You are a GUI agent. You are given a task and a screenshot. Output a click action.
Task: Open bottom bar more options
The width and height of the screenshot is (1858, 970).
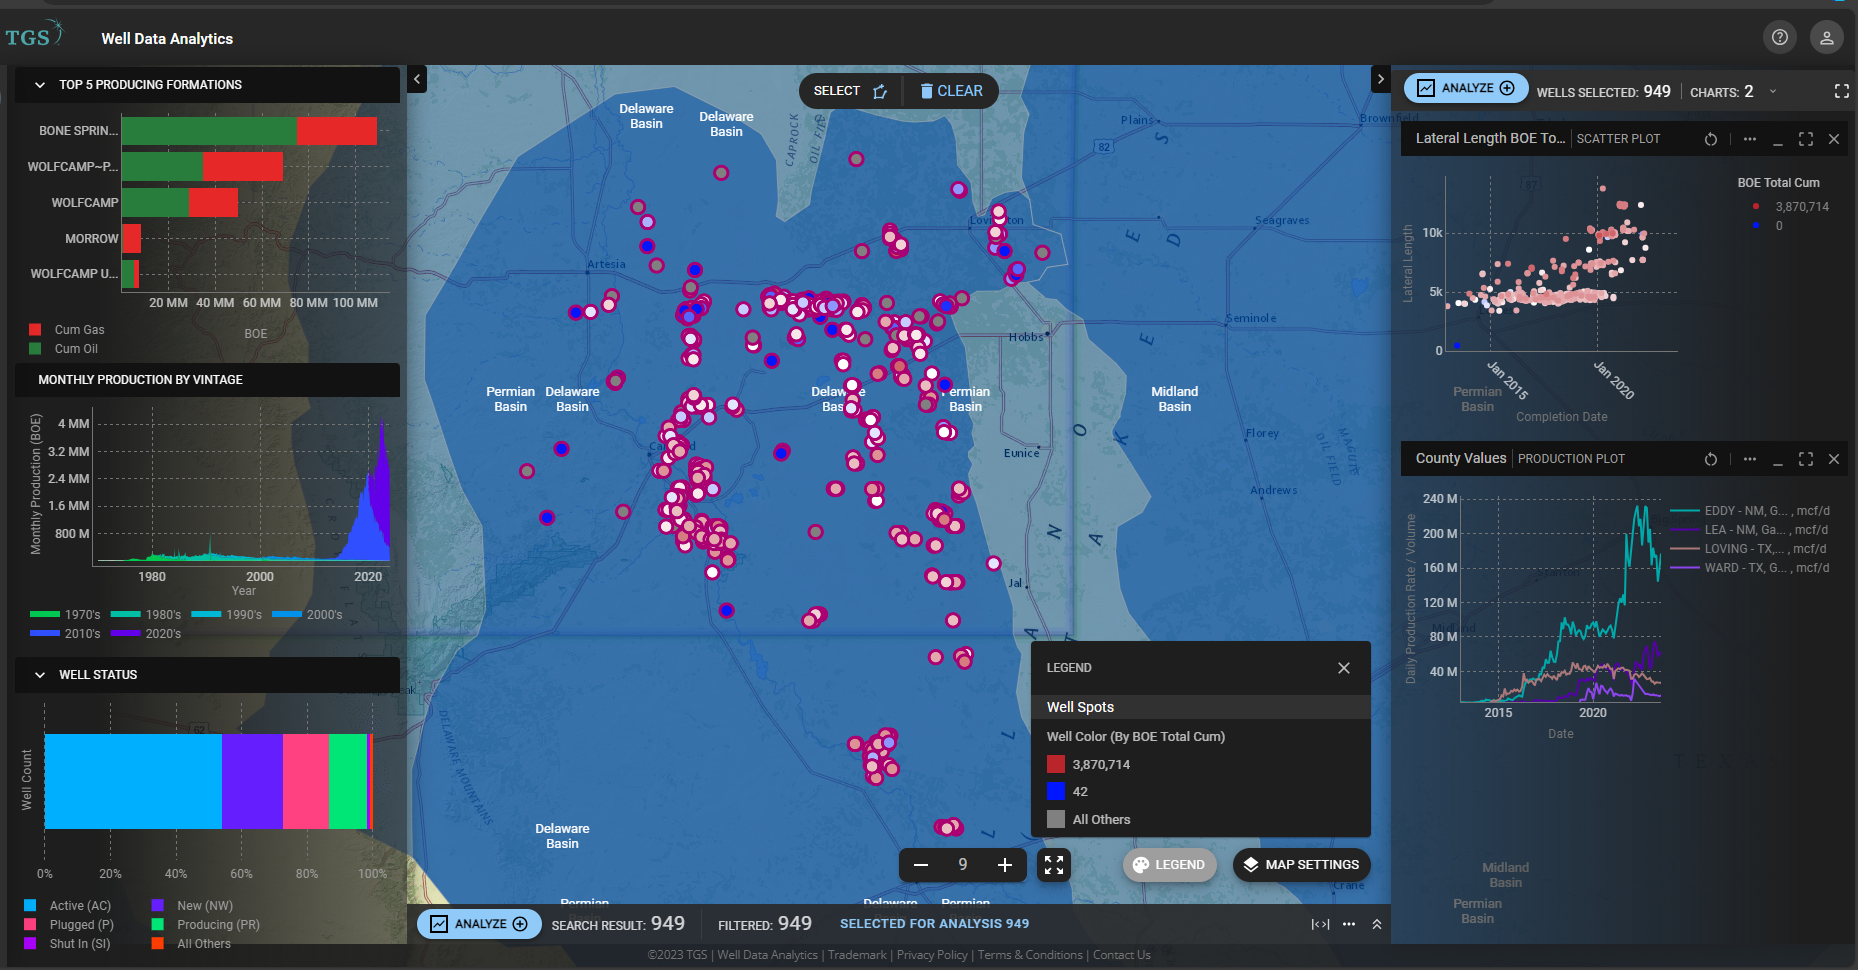(x=1349, y=924)
